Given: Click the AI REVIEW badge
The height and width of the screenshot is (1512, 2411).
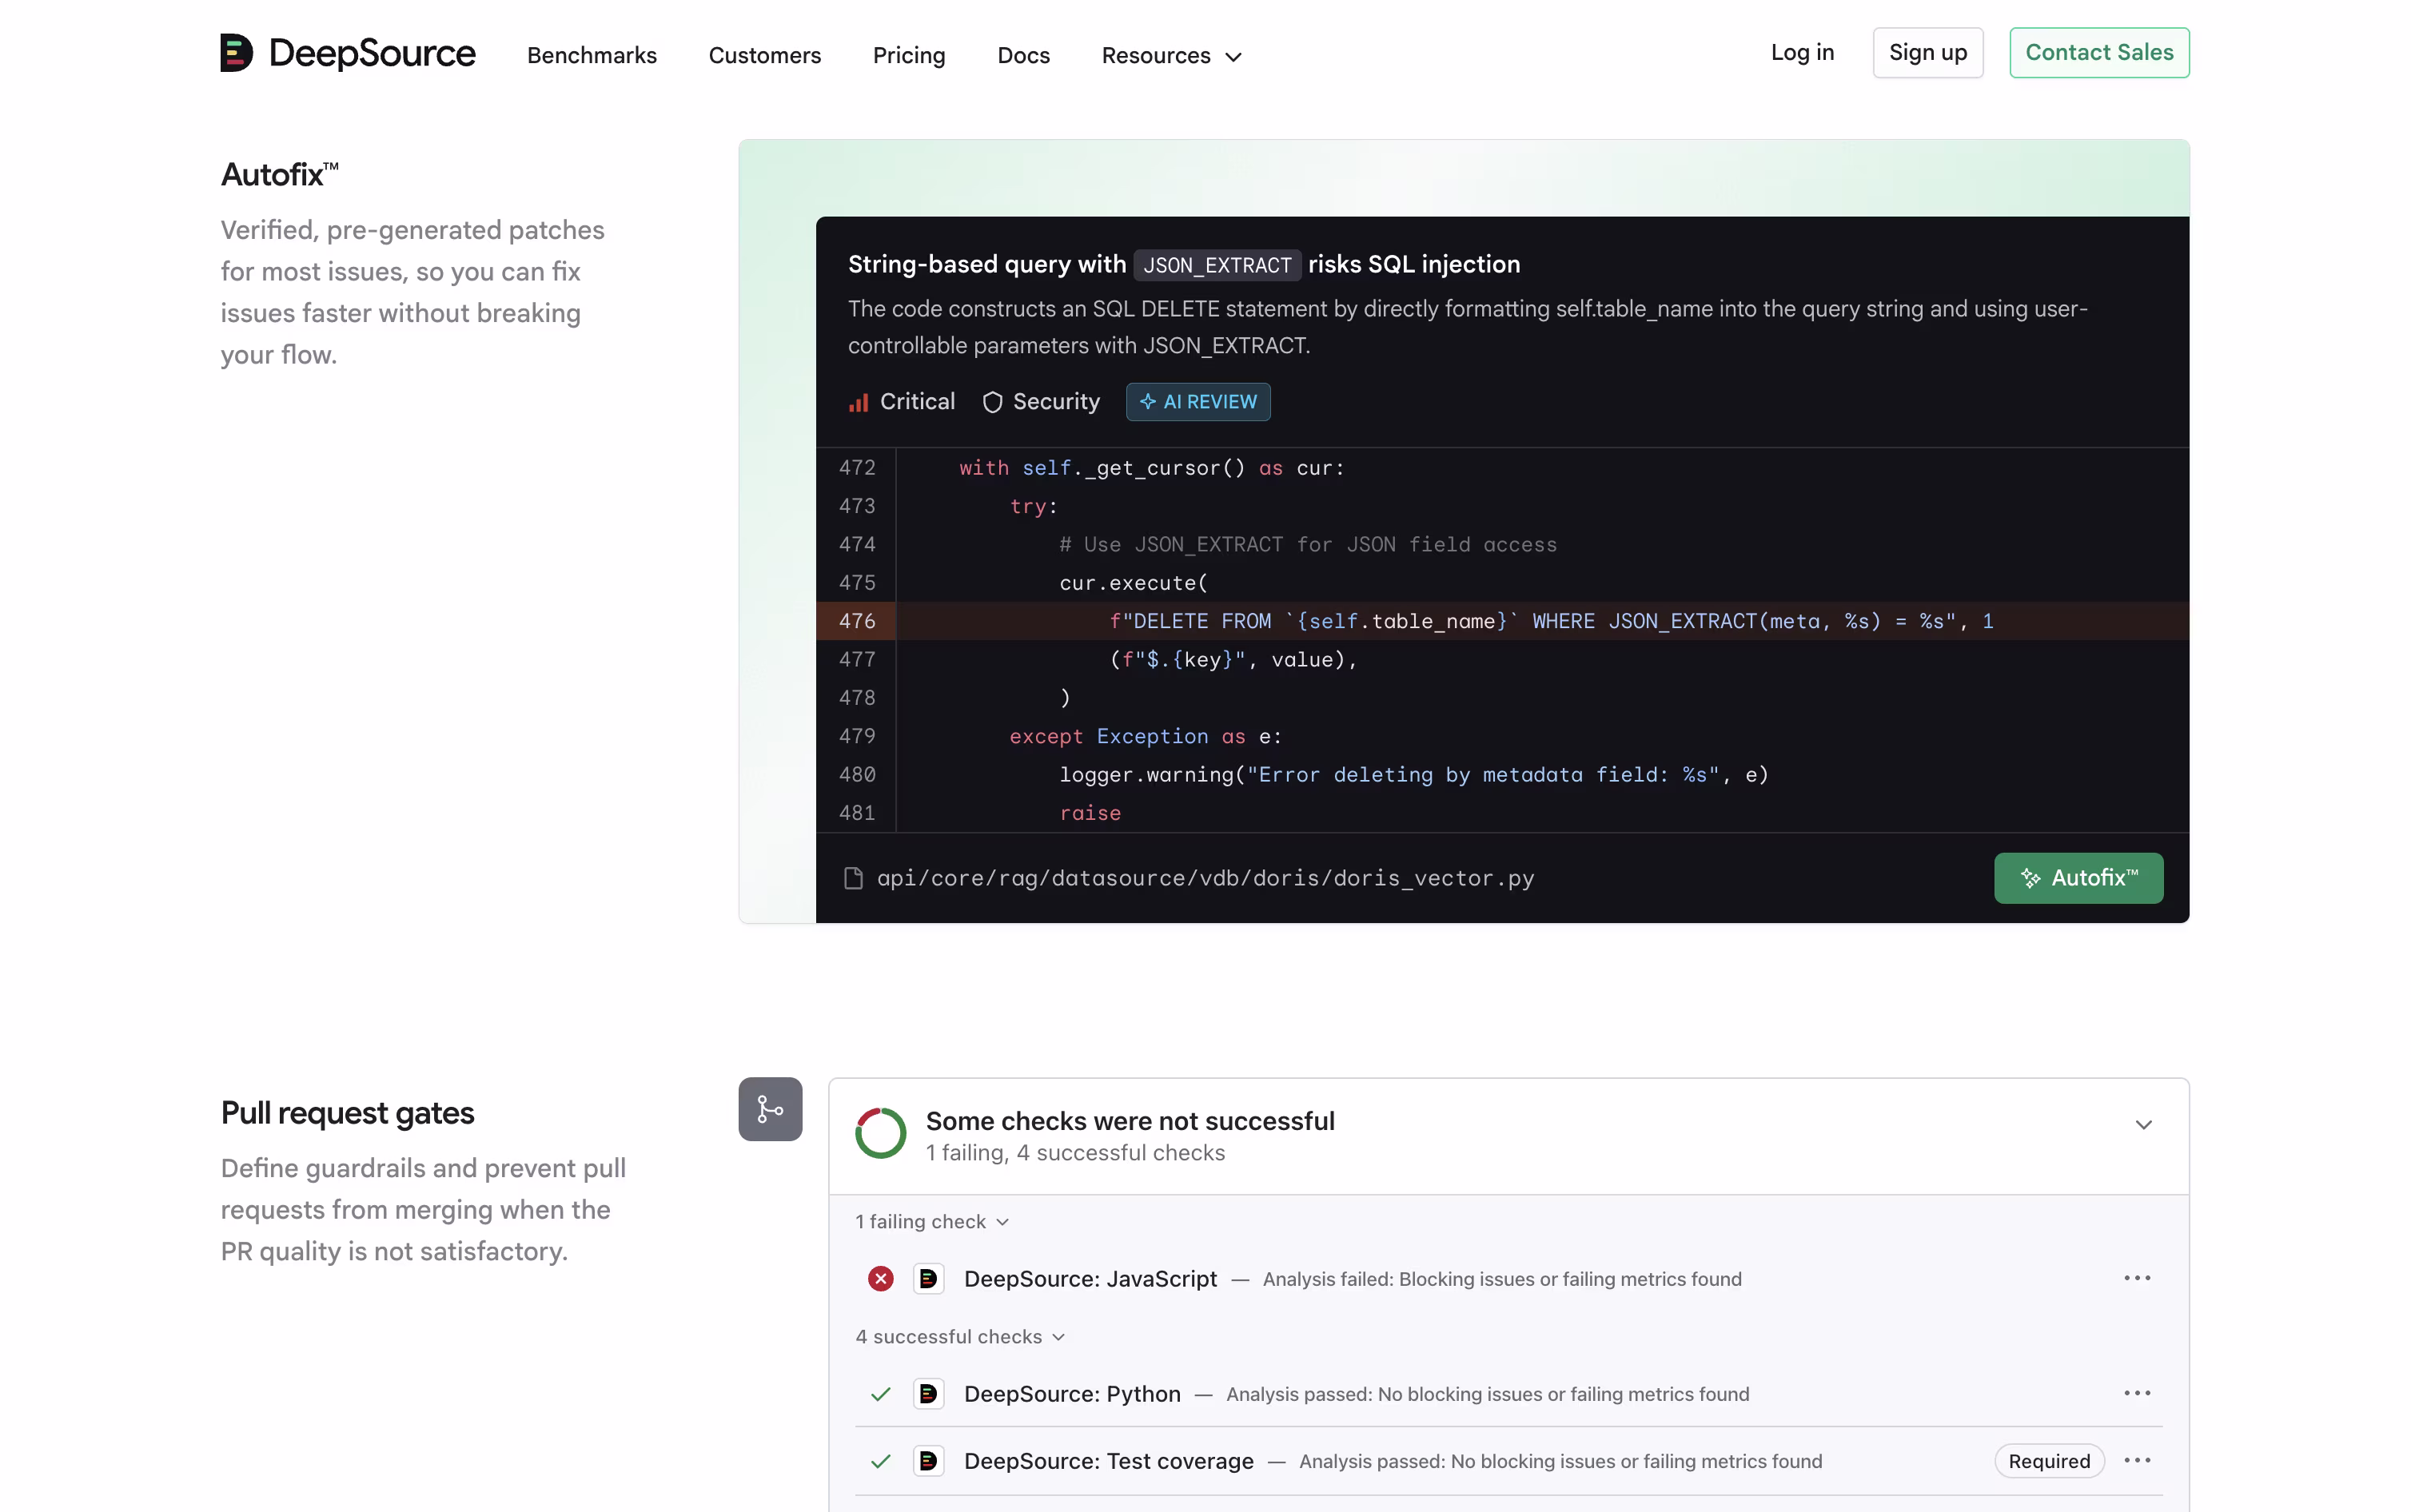Looking at the screenshot, I should [x=1197, y=402].
